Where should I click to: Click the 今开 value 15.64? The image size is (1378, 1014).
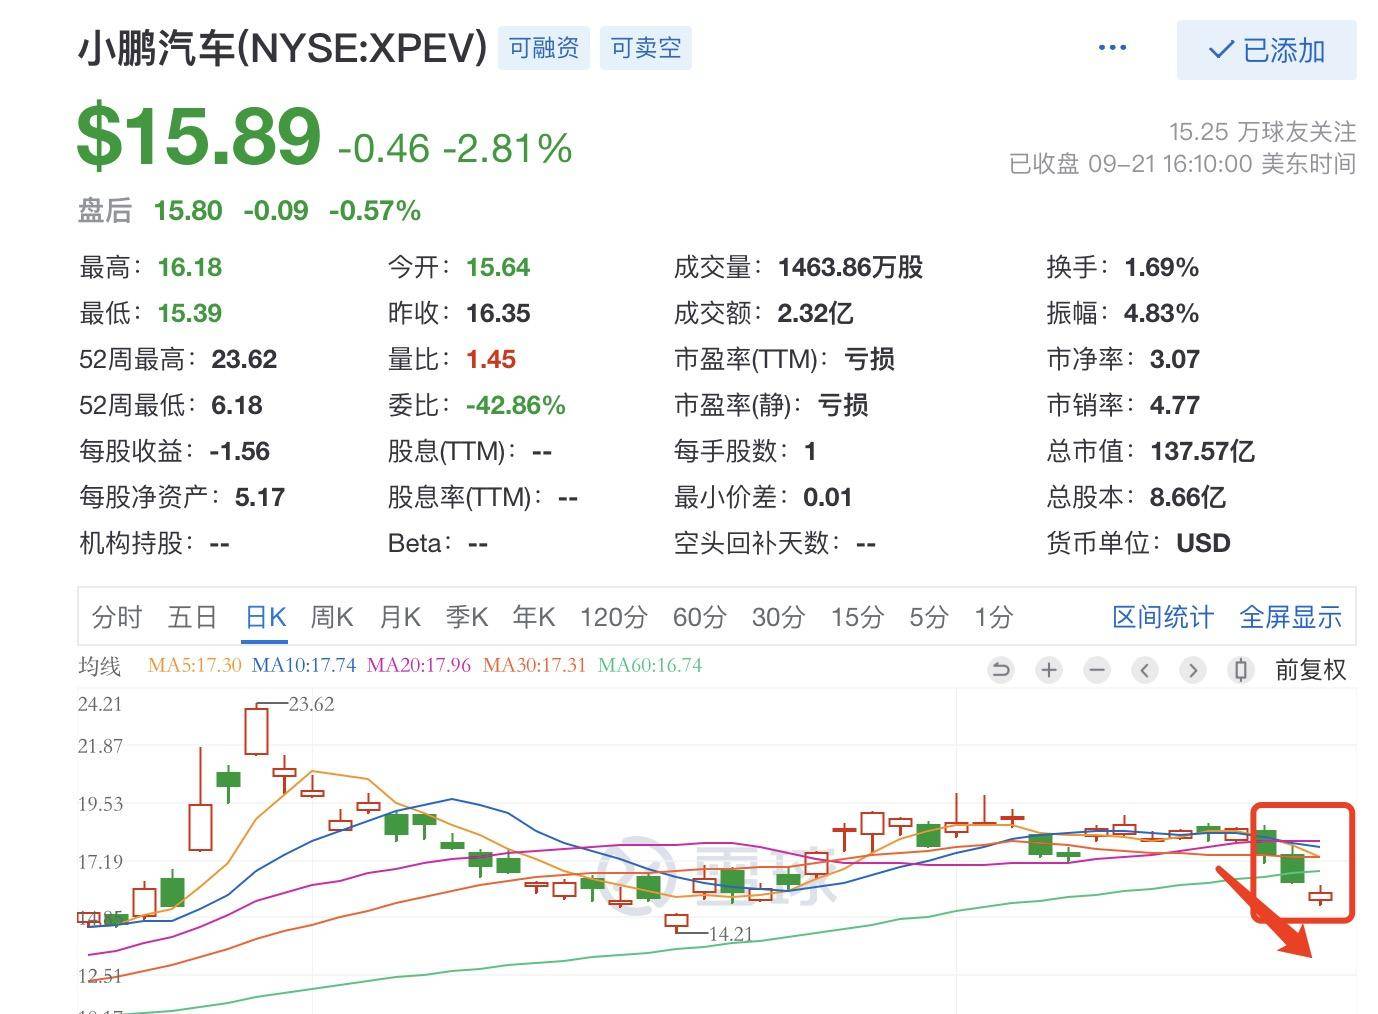coord(498,267)
